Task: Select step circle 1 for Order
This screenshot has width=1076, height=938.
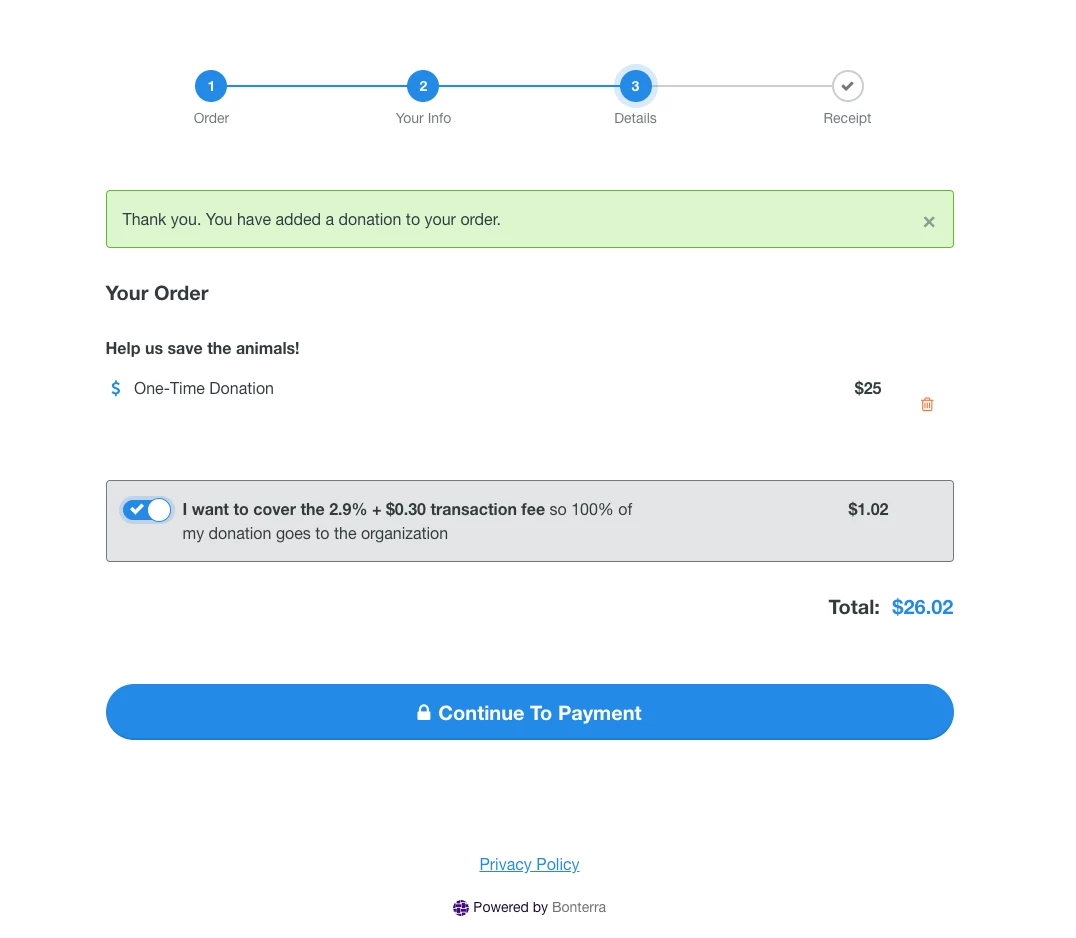Action: coord(211,86)
